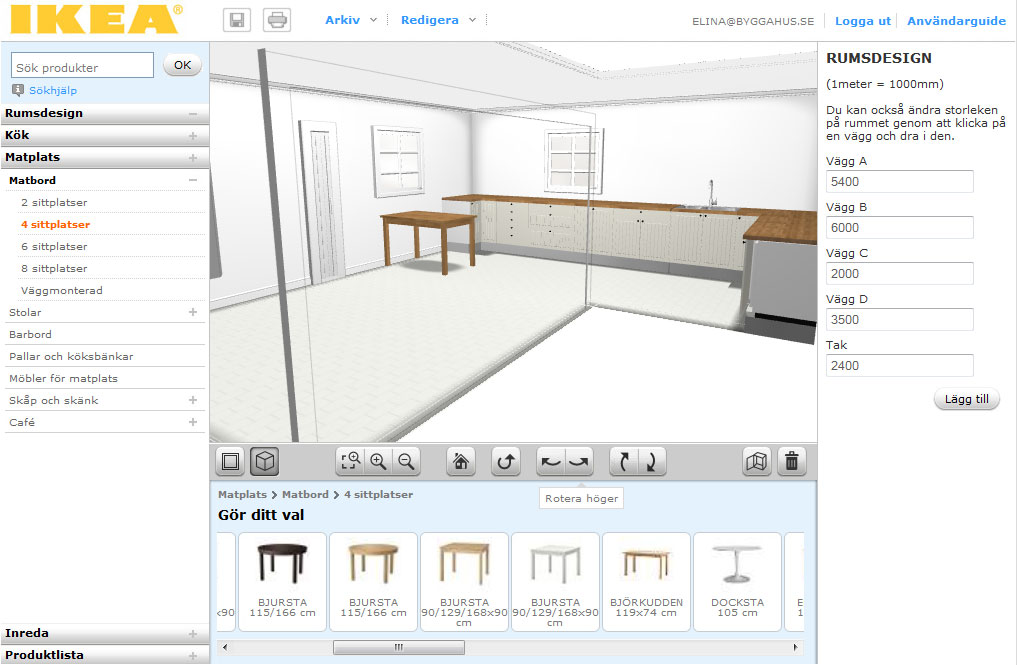Click the zoom out magnifier icon
The width and height of the screenshot is (1018, 665).
(406, 461)
